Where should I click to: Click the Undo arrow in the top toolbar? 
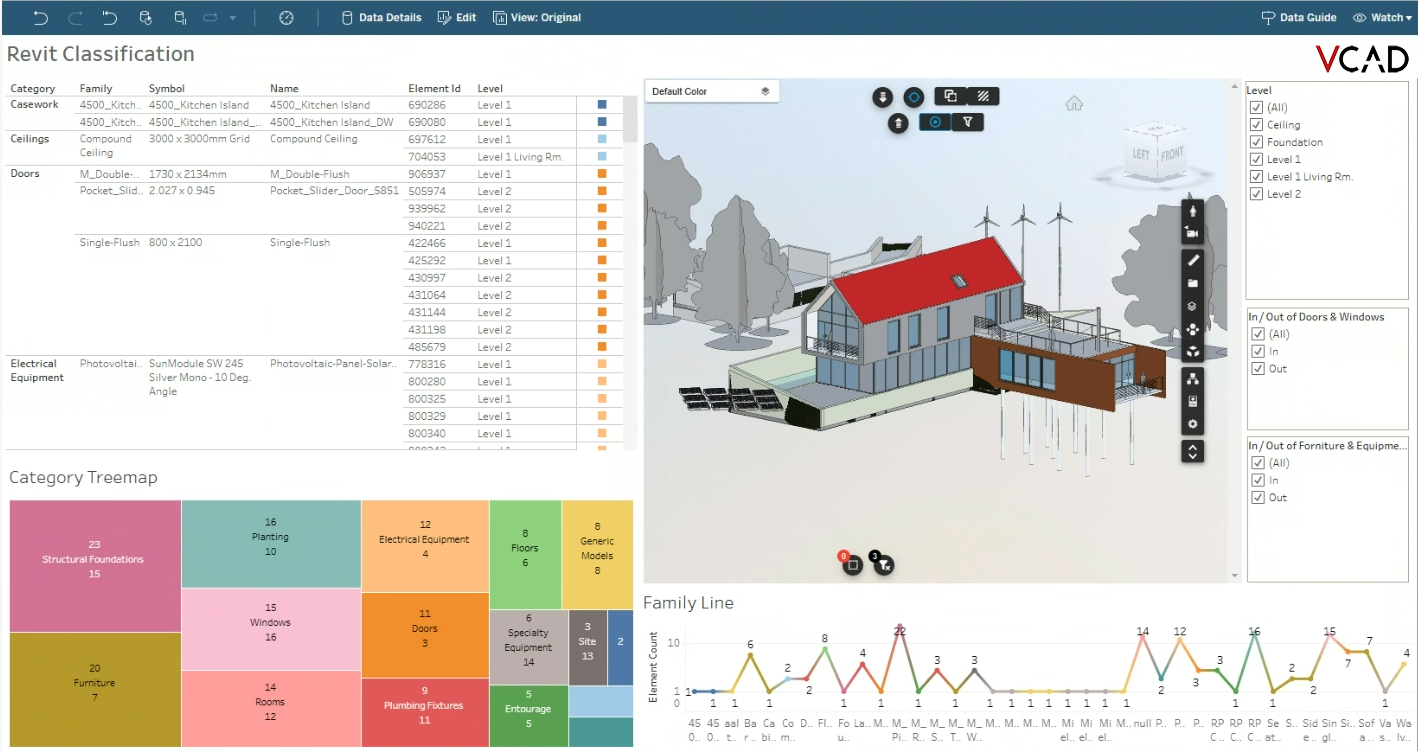point(40,17)
